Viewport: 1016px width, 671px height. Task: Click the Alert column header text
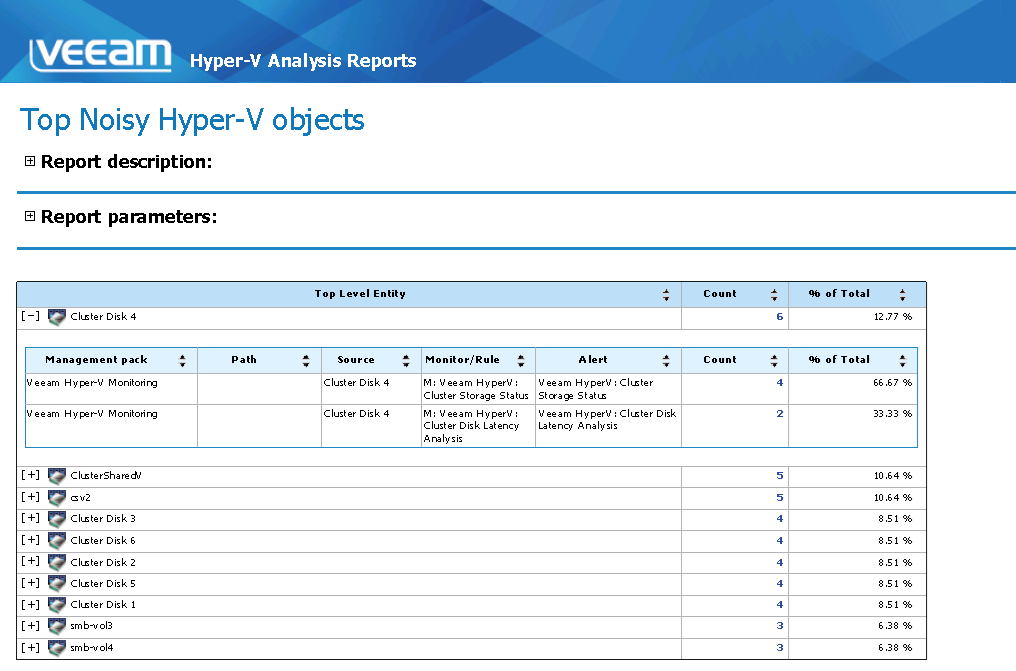593,360
